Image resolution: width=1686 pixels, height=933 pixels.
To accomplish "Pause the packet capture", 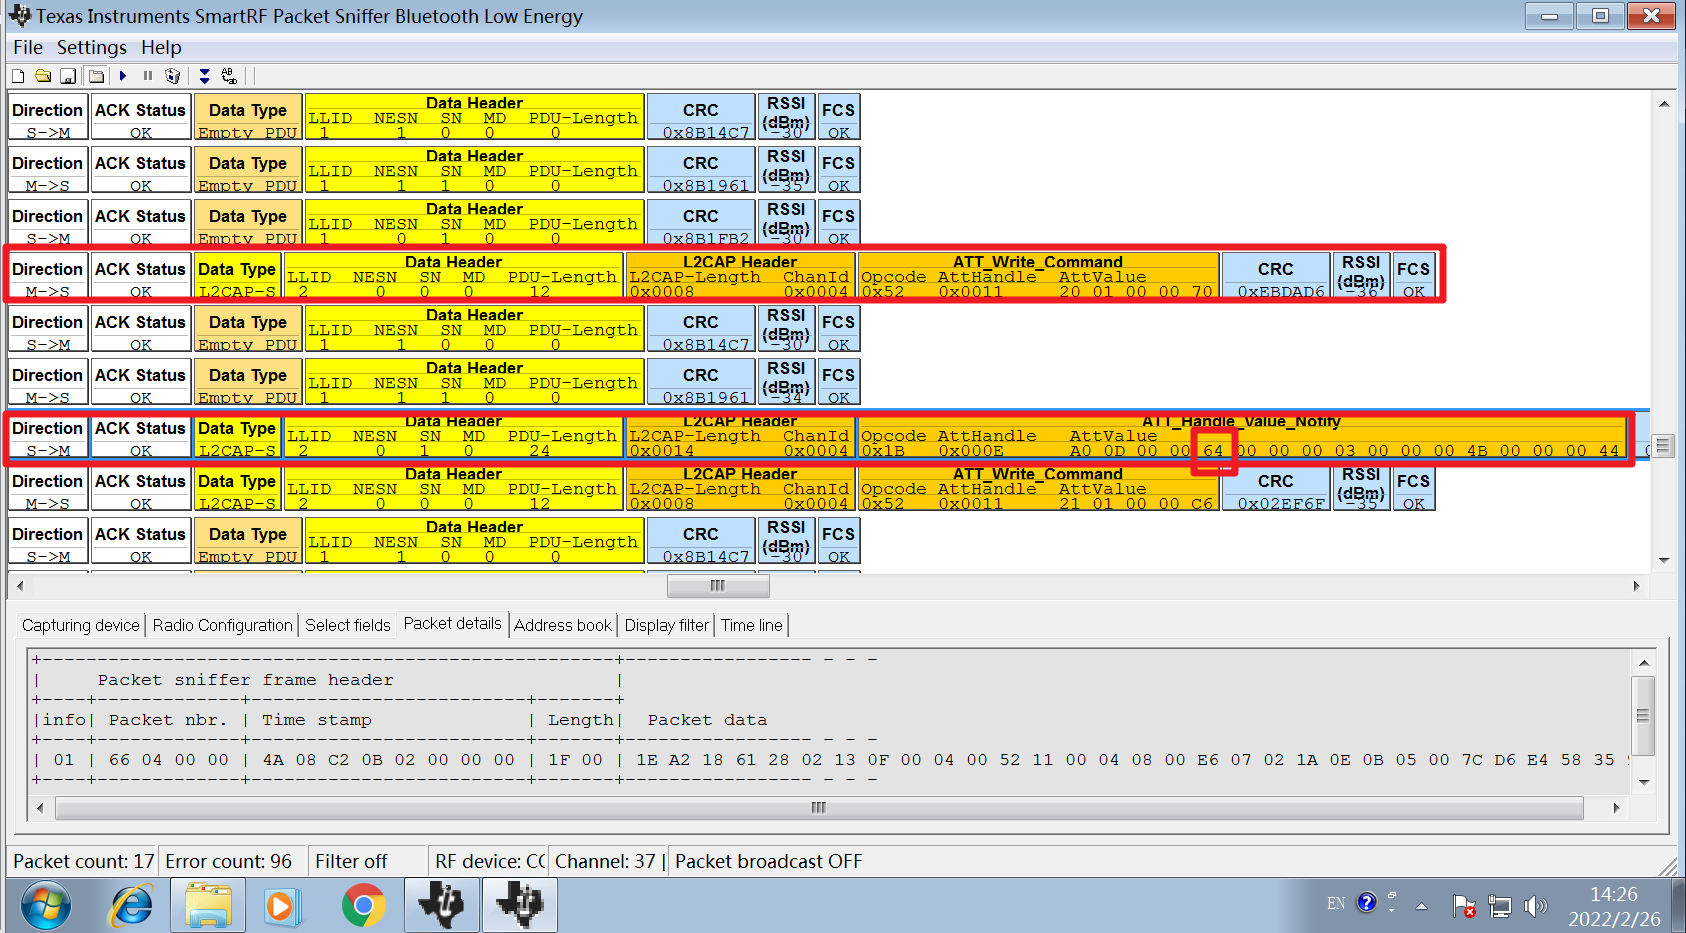I will (148, 76).
